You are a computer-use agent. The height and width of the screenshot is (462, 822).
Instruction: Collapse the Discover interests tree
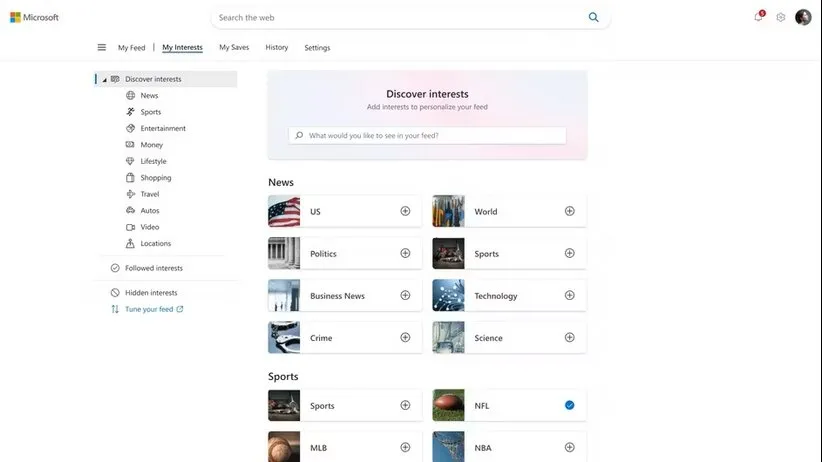(x=105, y=79)
